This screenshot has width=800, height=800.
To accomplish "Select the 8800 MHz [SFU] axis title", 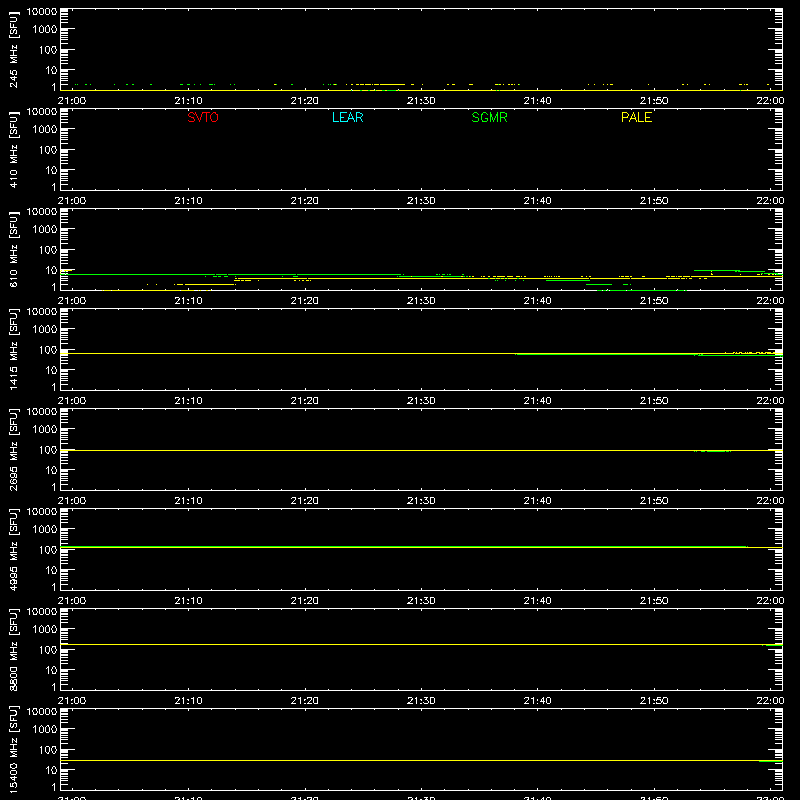I will click(x=13, y=649).
